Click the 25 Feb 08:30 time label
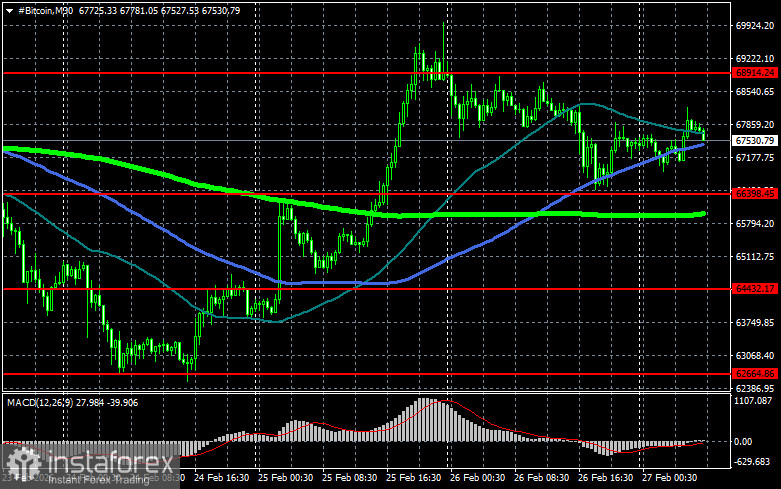 [349, 478]
